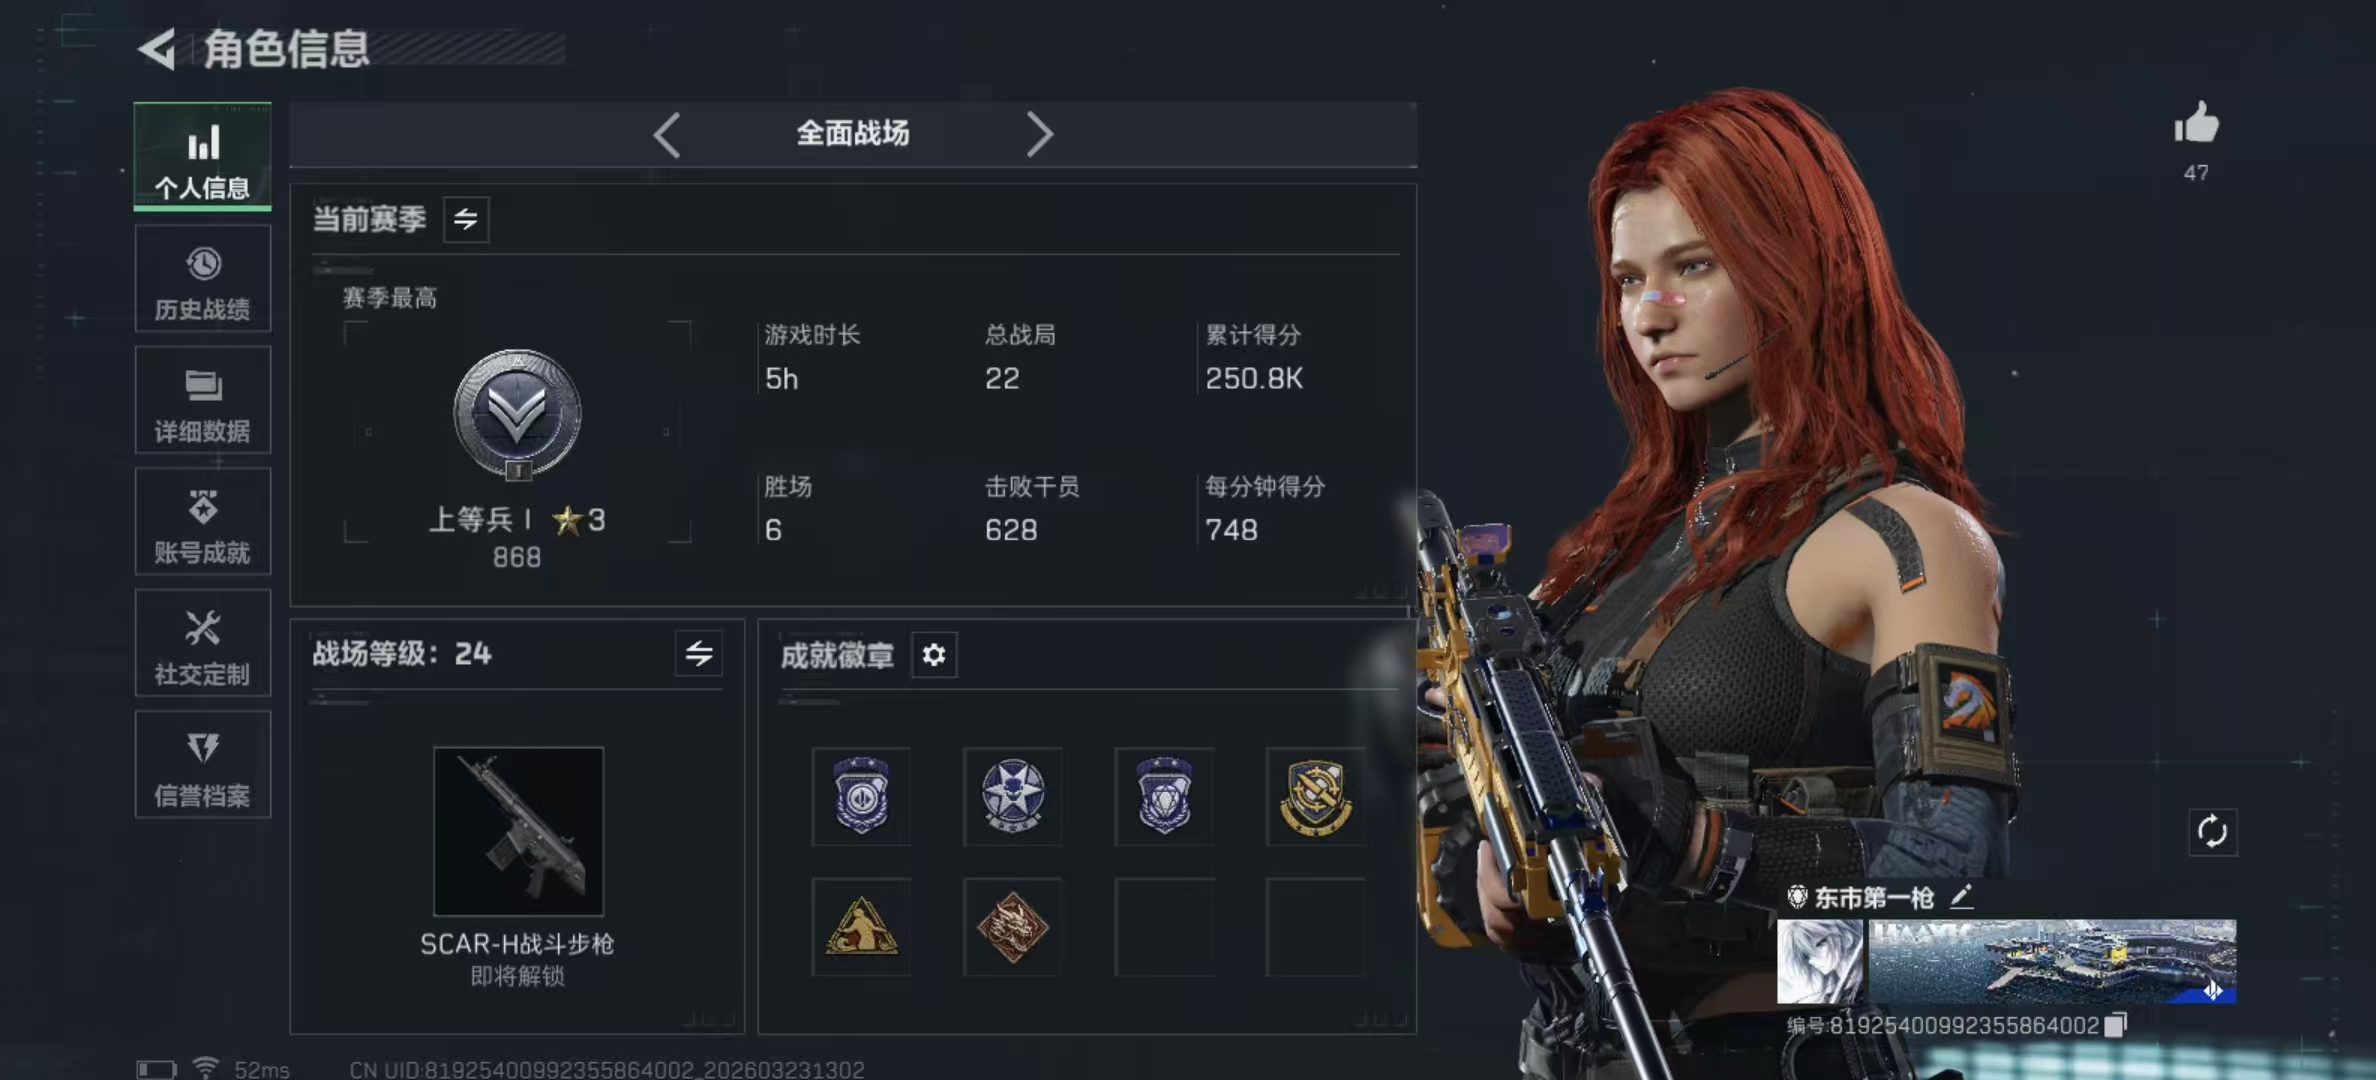Image resolution: width=2376 pixels, height=1080 pixels.
Task: Open the 社交定制 tab
Action: [x=203, y=643]
